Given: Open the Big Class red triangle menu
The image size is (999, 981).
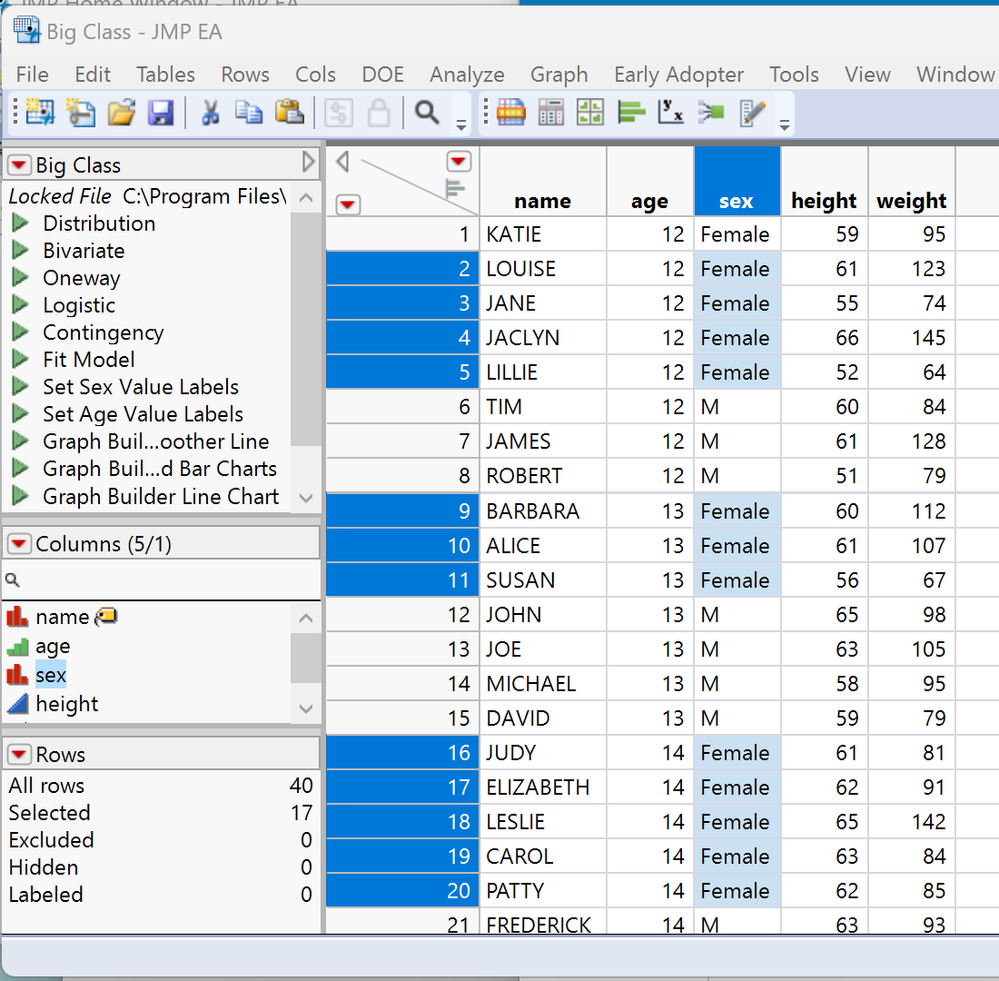Looking at the screenshot, I should (x=18, y=165).
